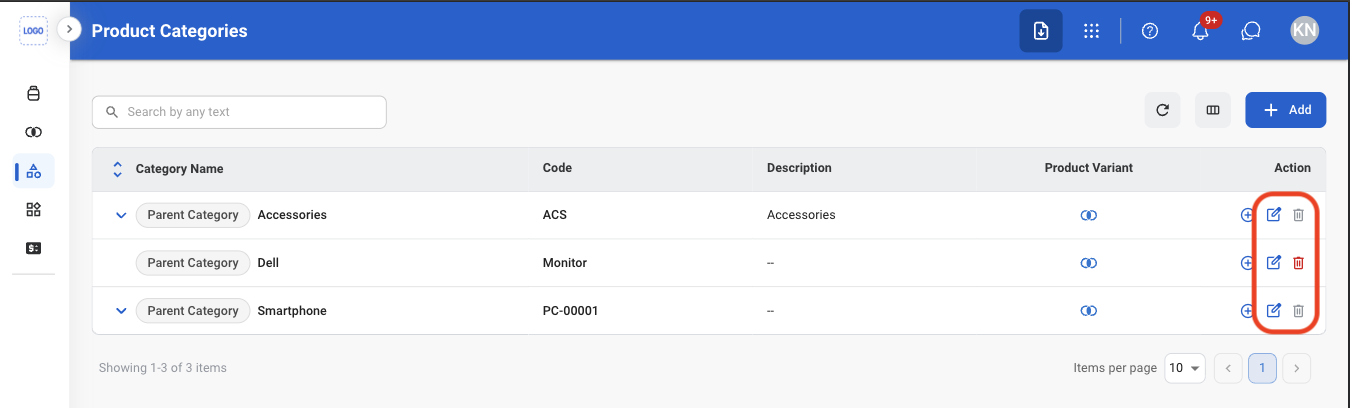Open the column settings icon
Viewport: 1350px width, 408px height.
(x=1213, y=110)
